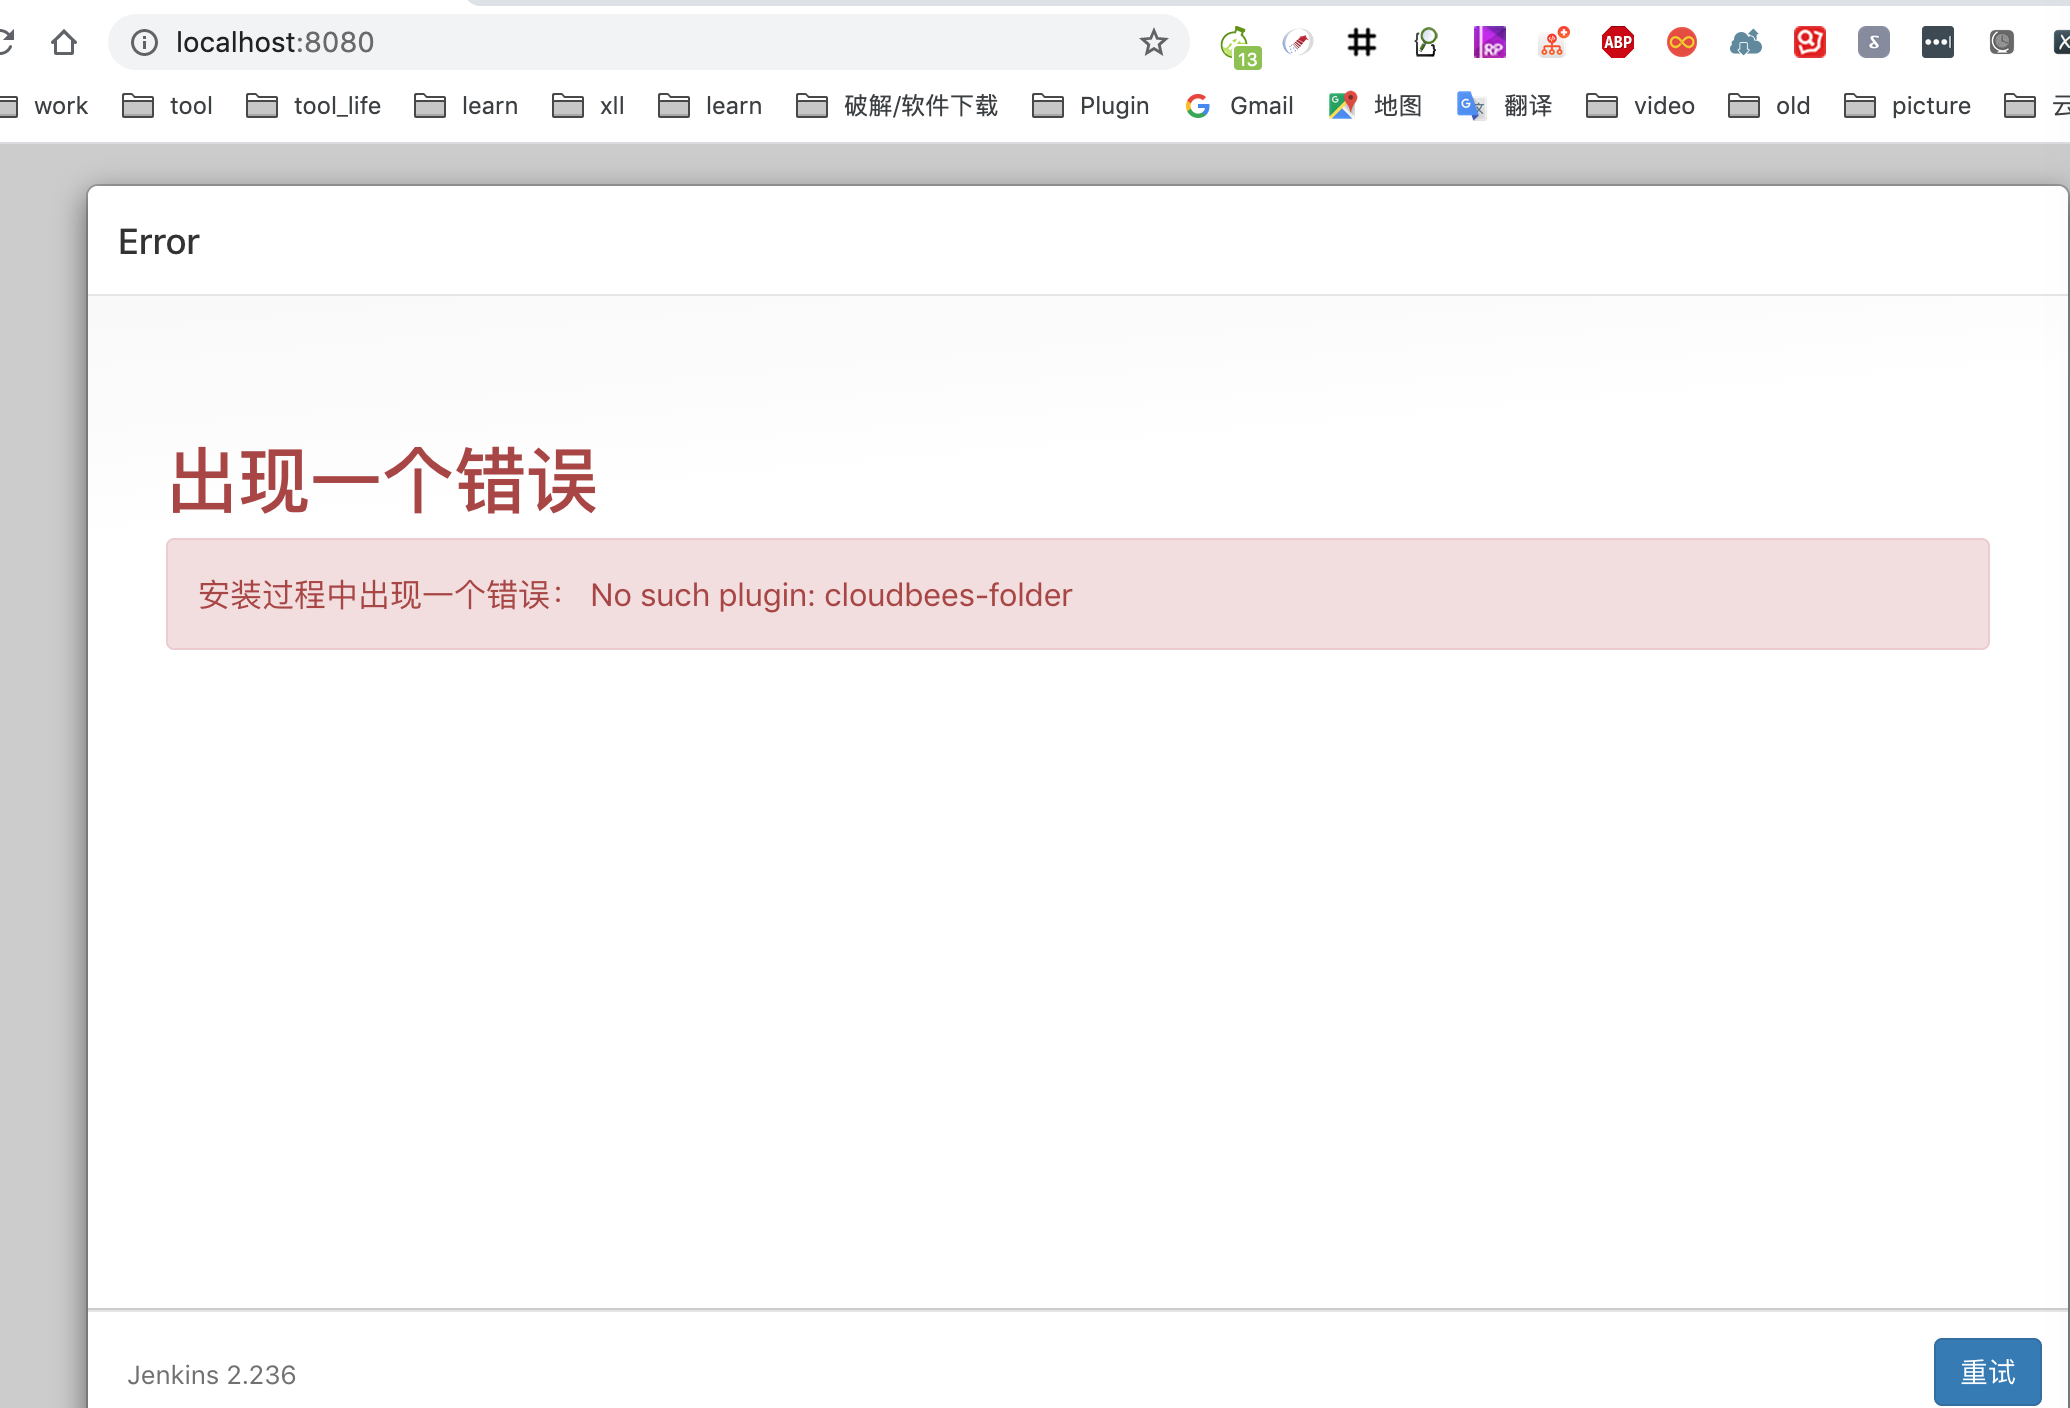Expand the tool_life bookmarks folder
Viewport: 2070px width, 1408px height.
314,106
